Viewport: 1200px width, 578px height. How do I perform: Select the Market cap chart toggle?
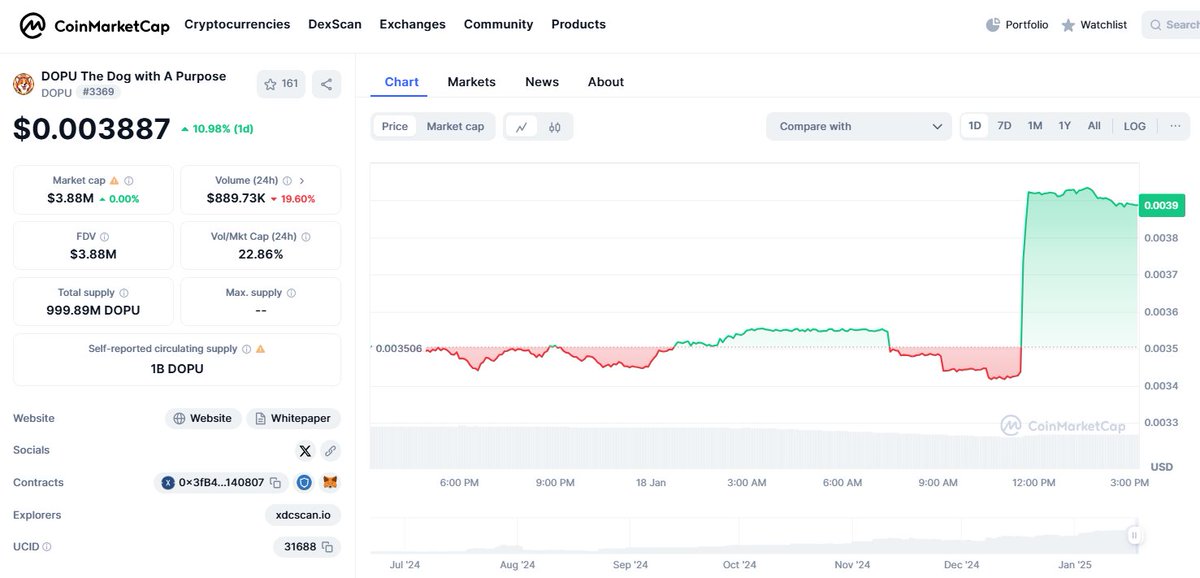455,126
